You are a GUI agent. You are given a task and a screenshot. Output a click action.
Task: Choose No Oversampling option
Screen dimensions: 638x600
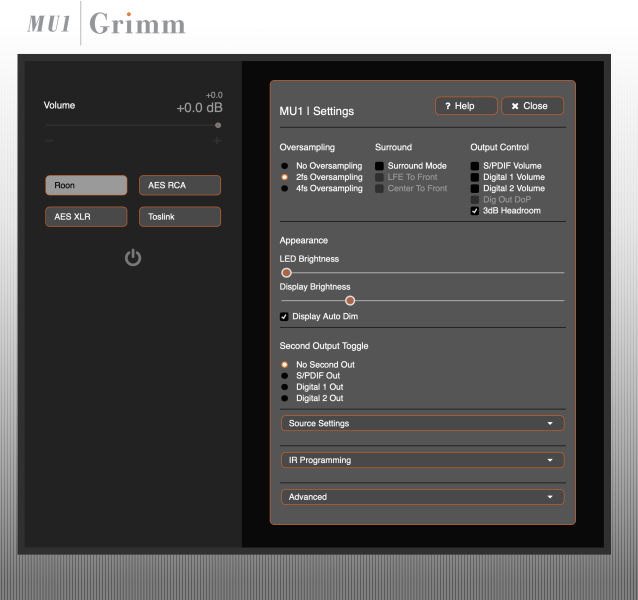point(284,166)
